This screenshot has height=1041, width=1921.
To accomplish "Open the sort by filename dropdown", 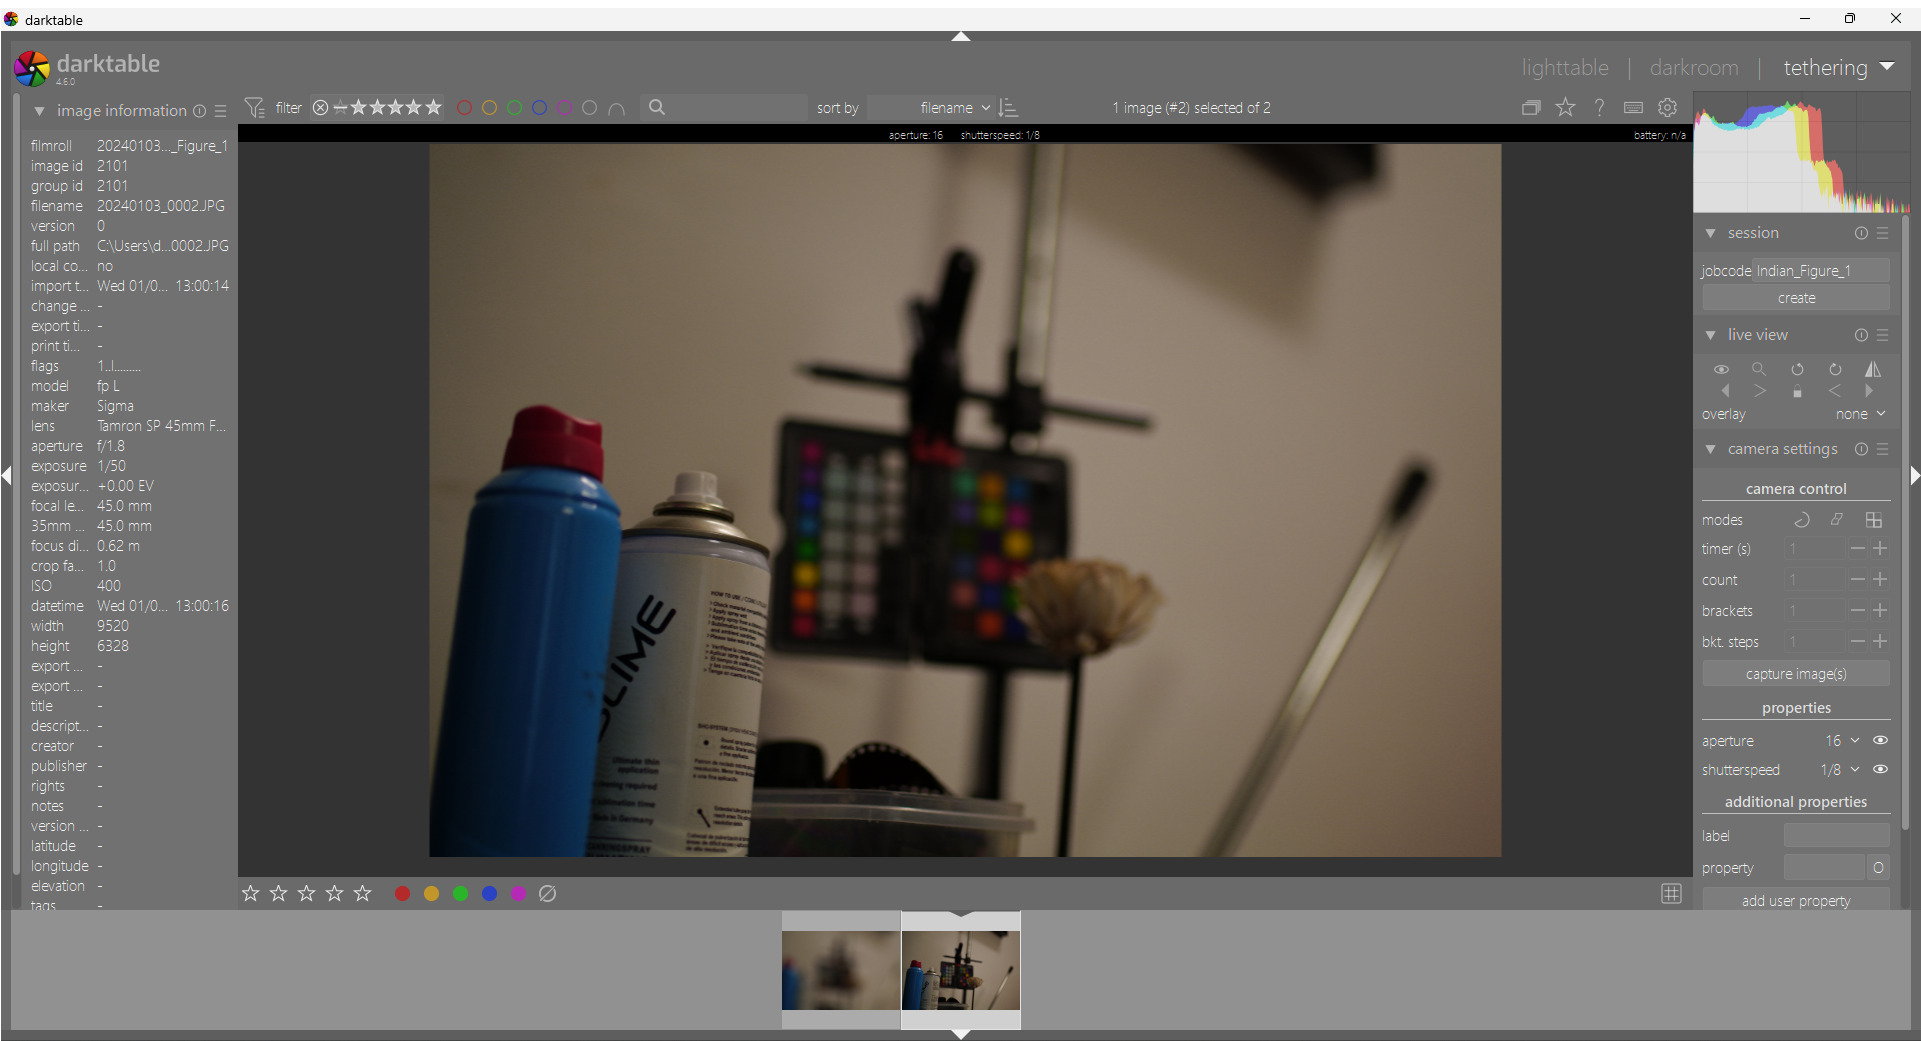I will [x=930, y=108].
